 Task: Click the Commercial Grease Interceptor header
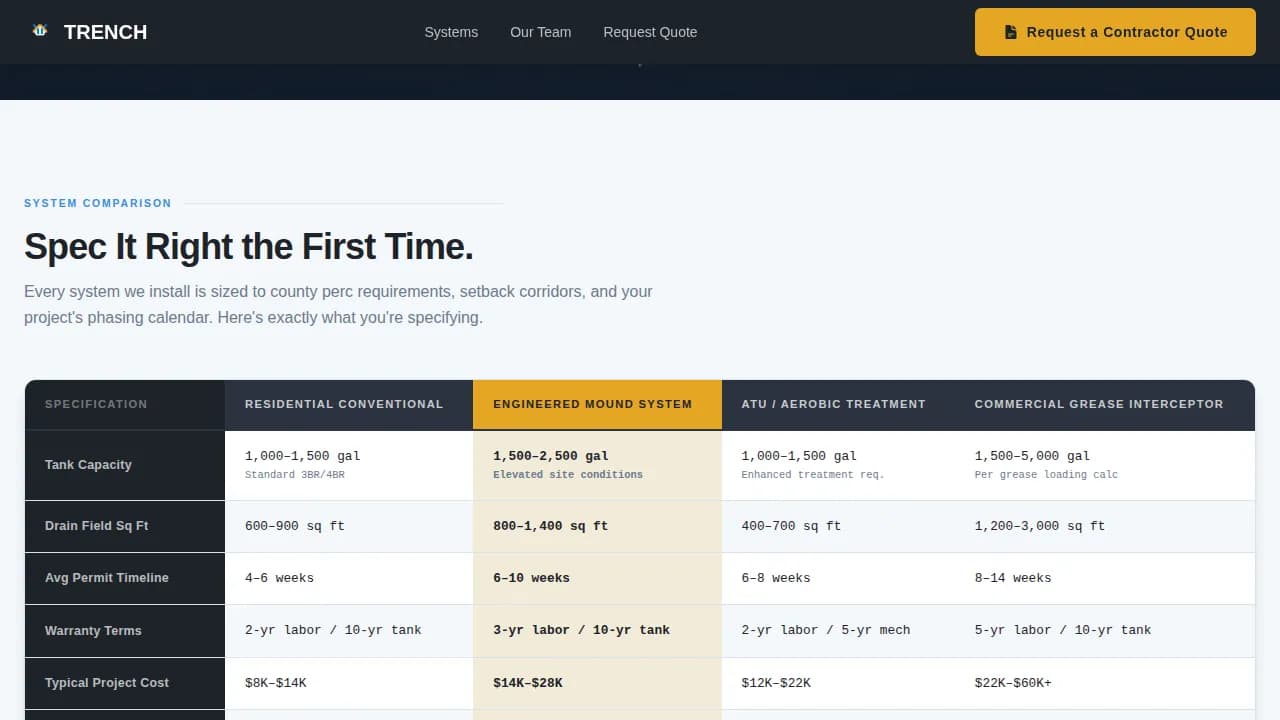1098,404
